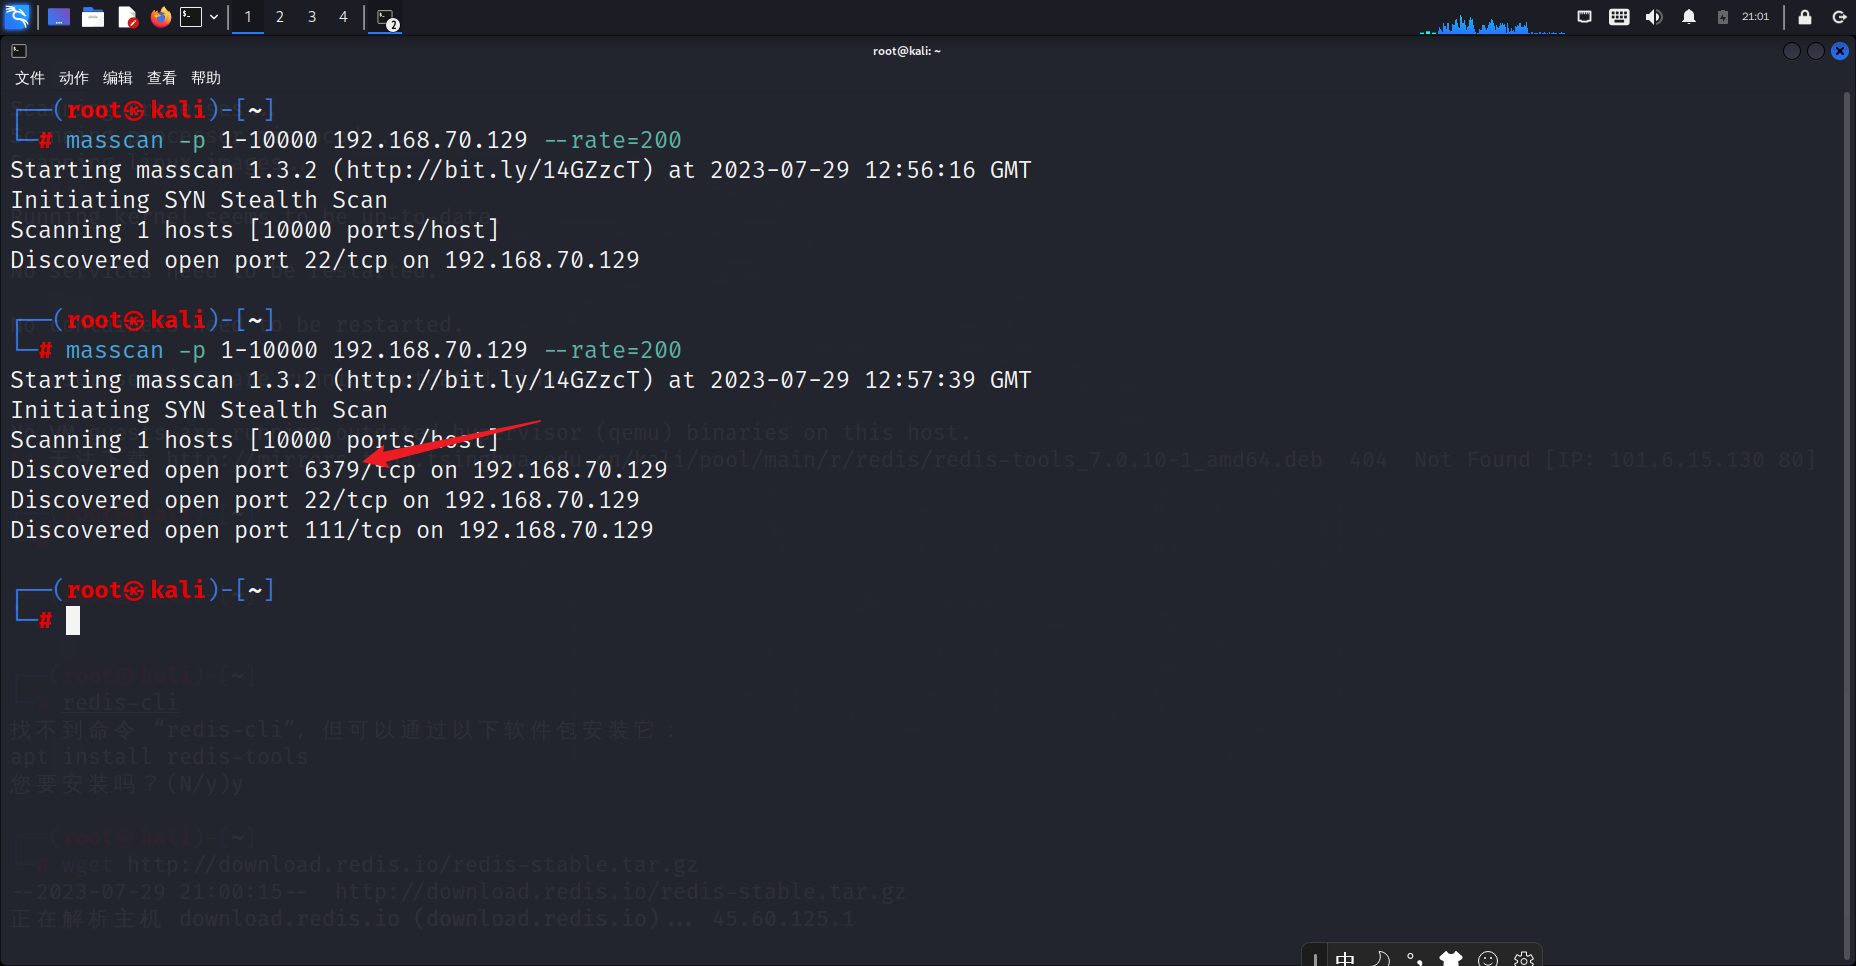Screen dimensions: 1856x966
Task: Switch to workspace 3
Action: 311,17
